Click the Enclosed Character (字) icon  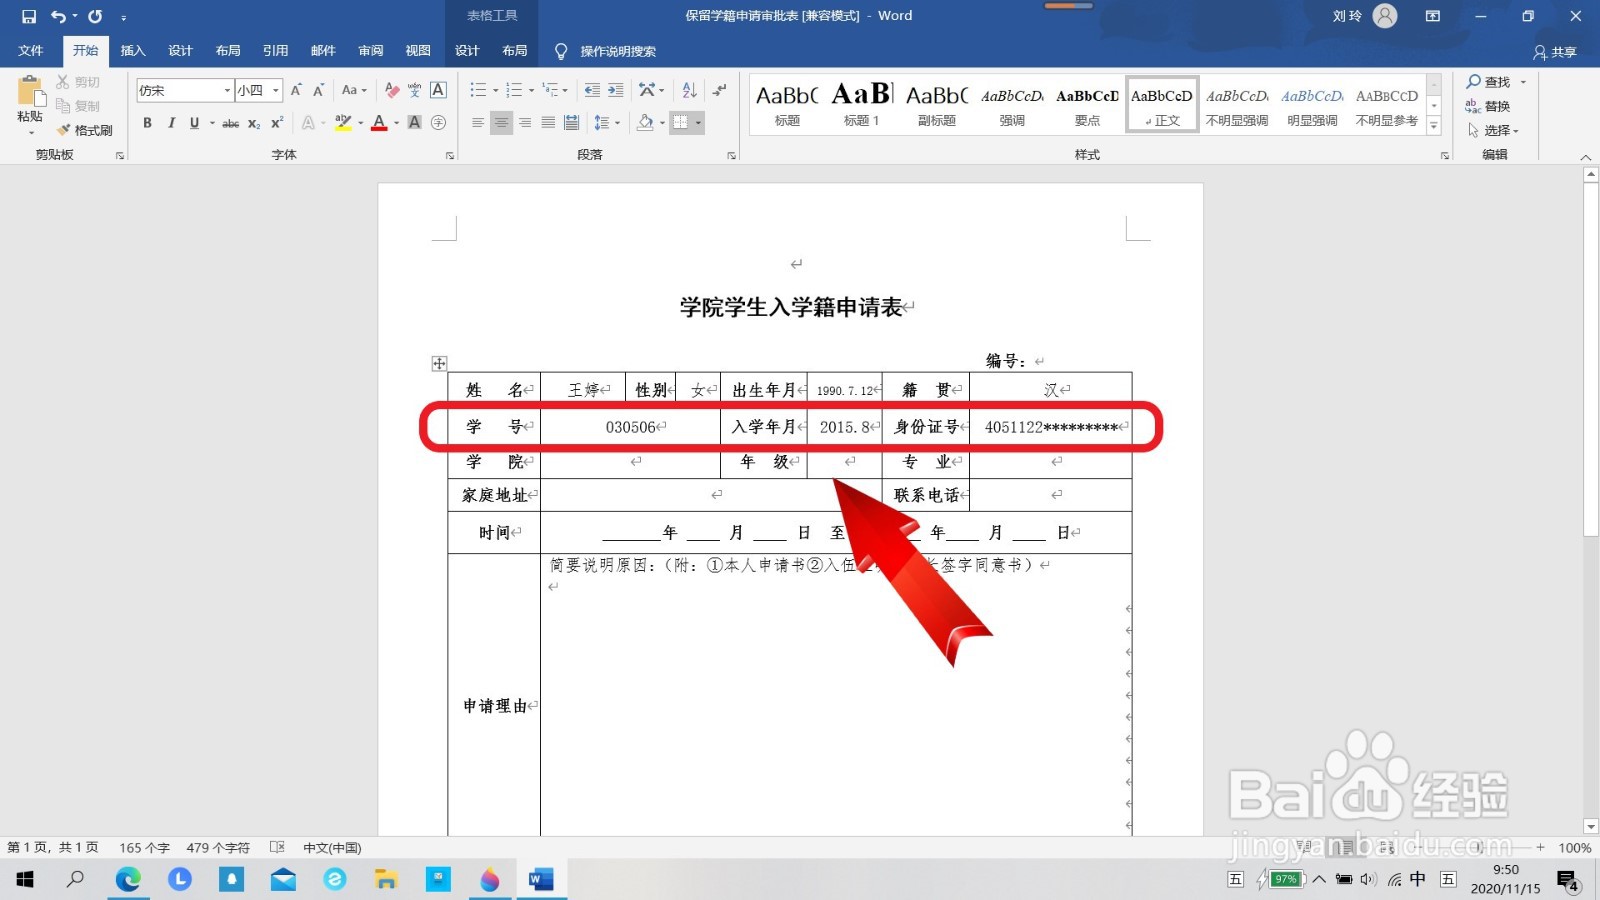coord(438,123)
